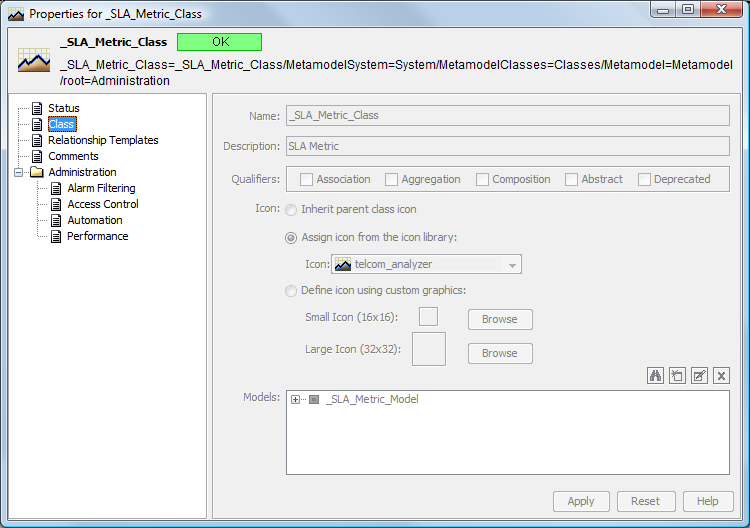Click the page icon beside Status

coord(37,108)
